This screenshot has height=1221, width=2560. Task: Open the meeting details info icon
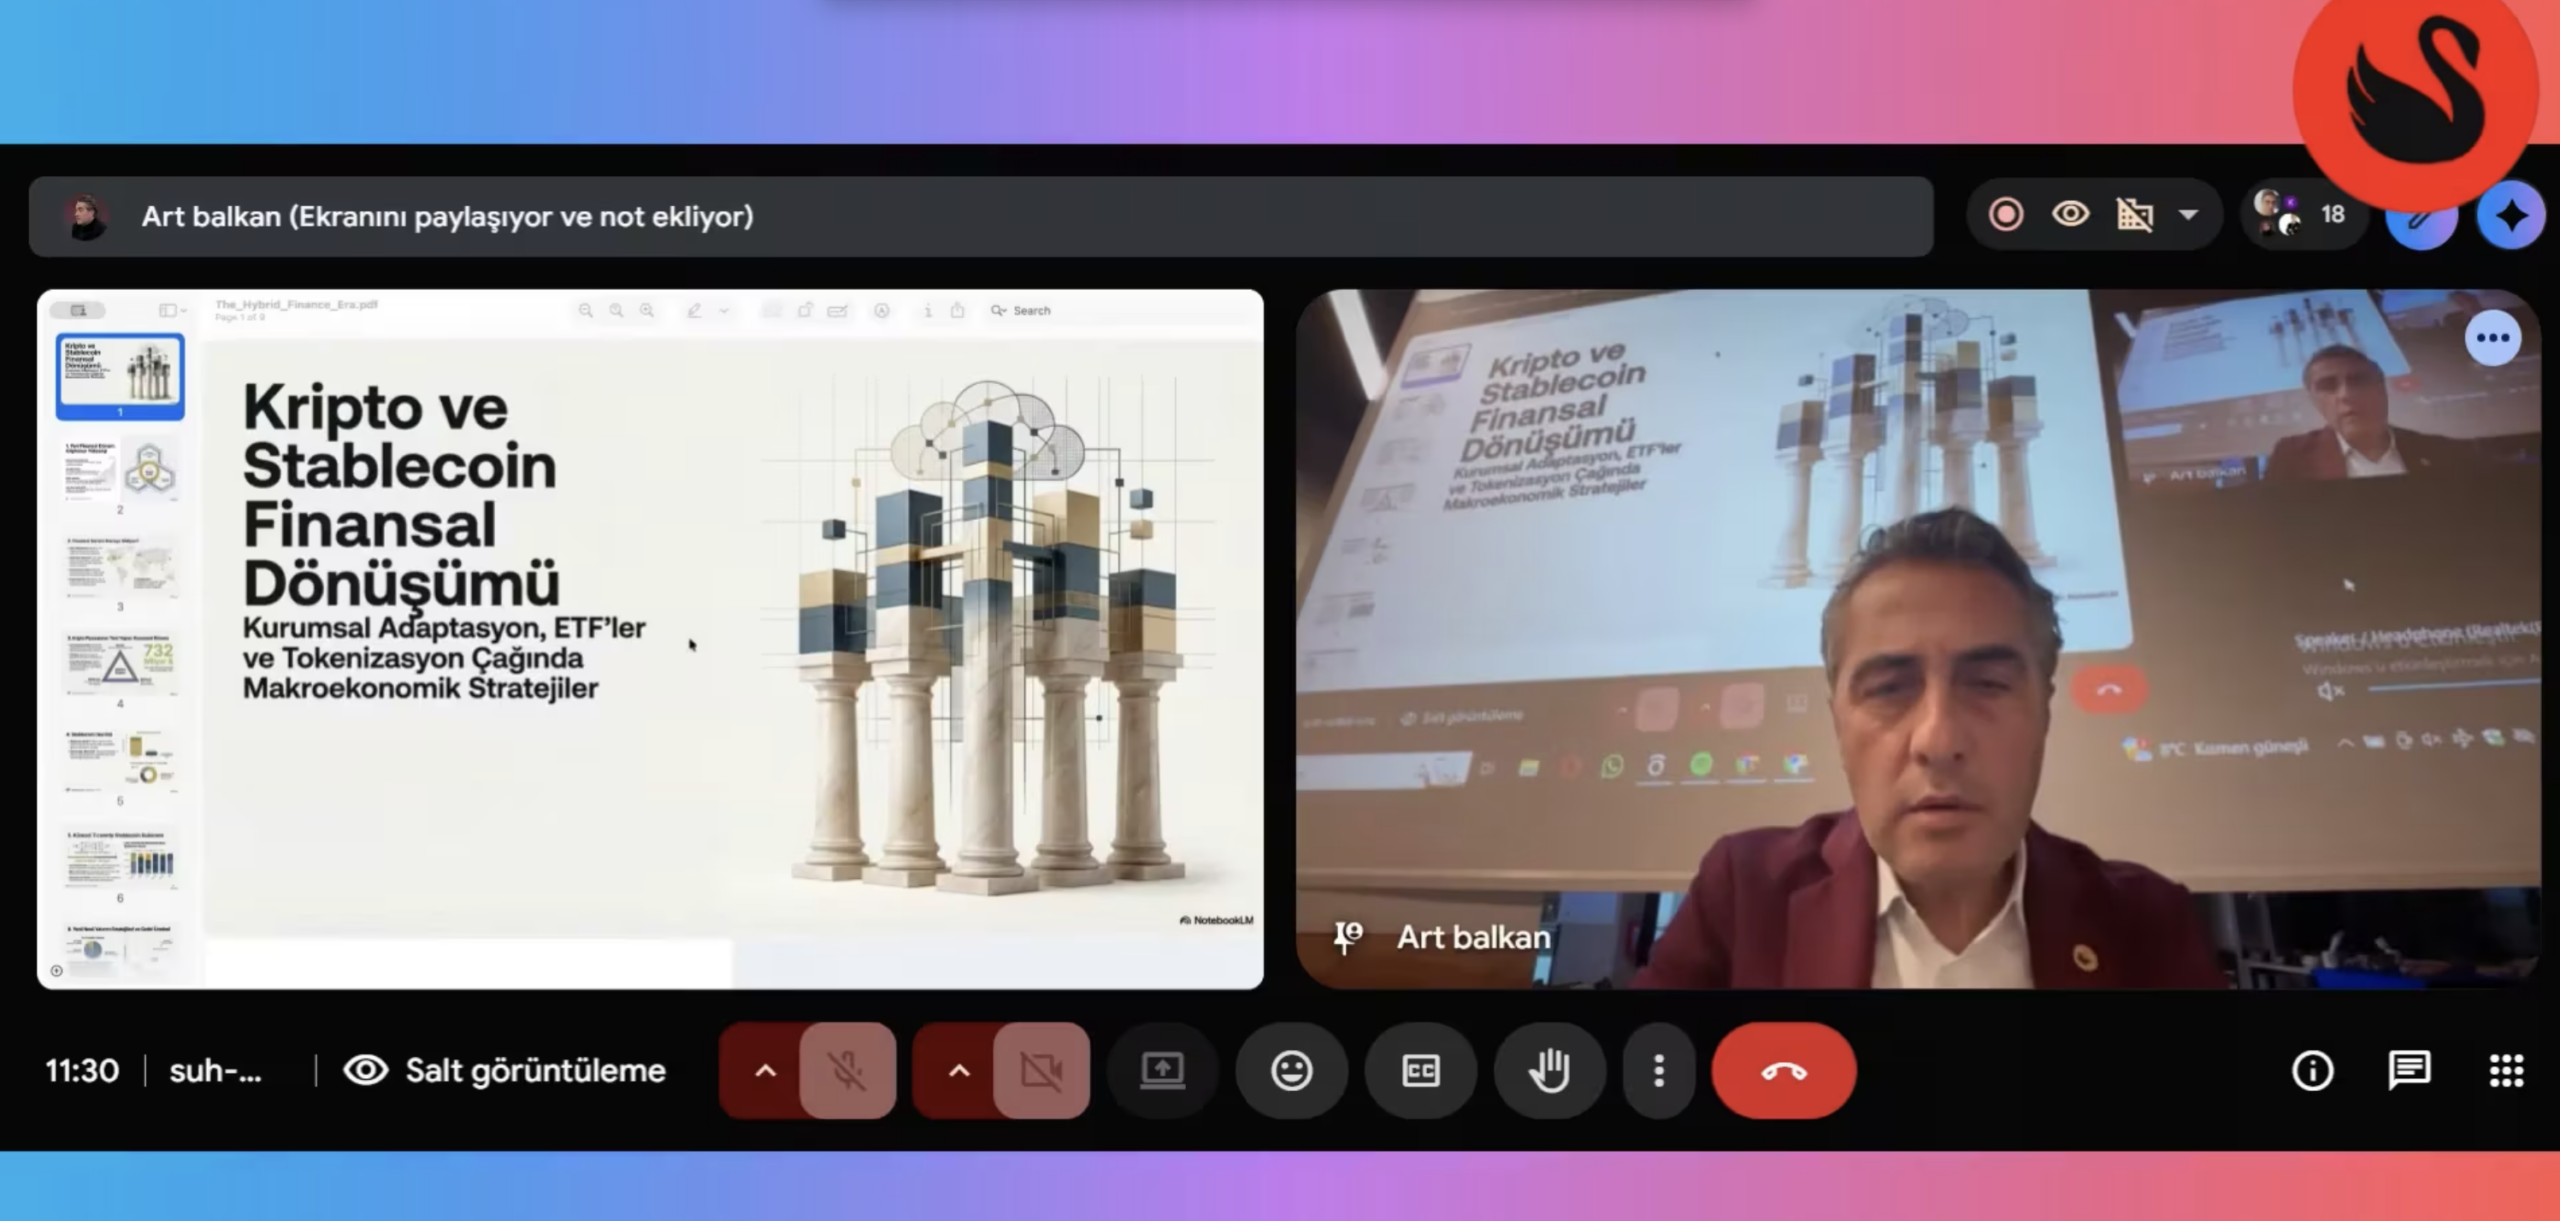click(x=2312, y=1071)
